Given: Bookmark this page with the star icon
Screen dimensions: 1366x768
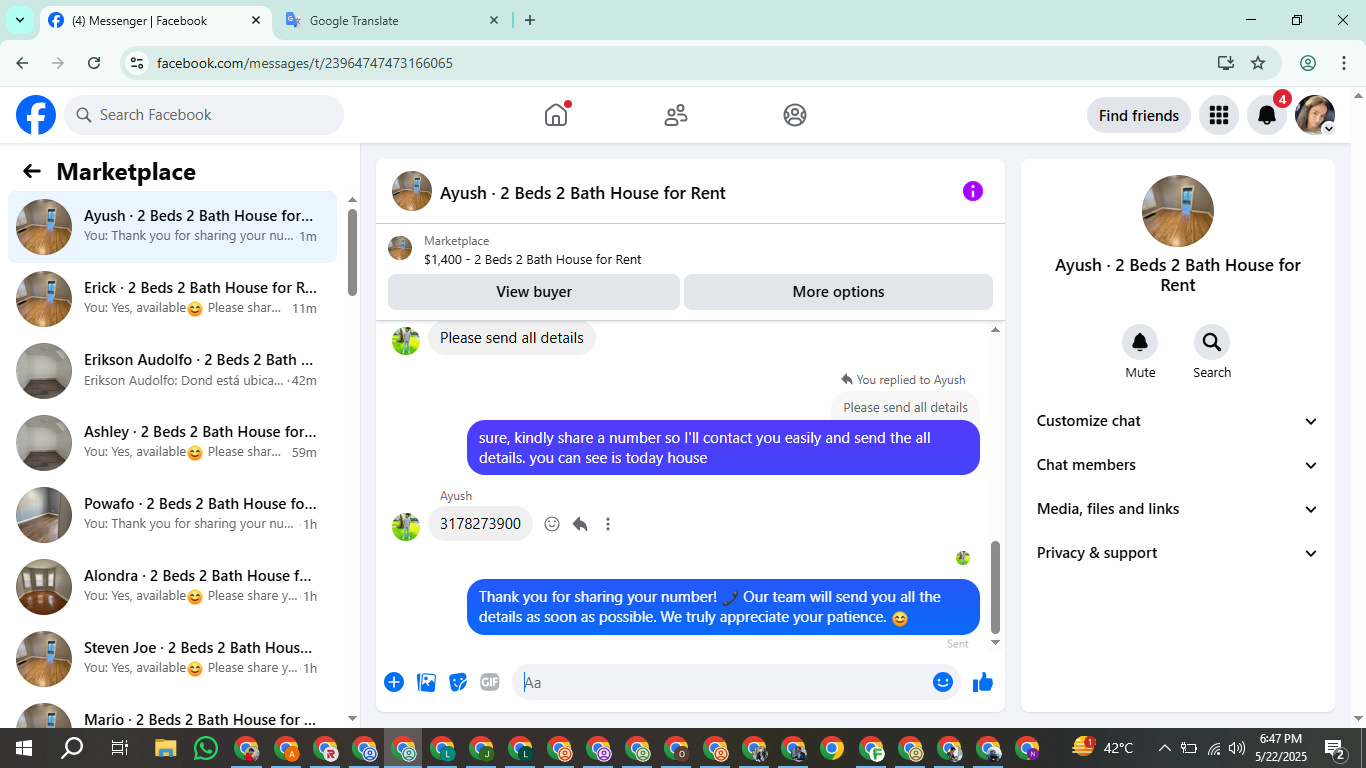Looking at the screenshot, I should (1258, 63).
